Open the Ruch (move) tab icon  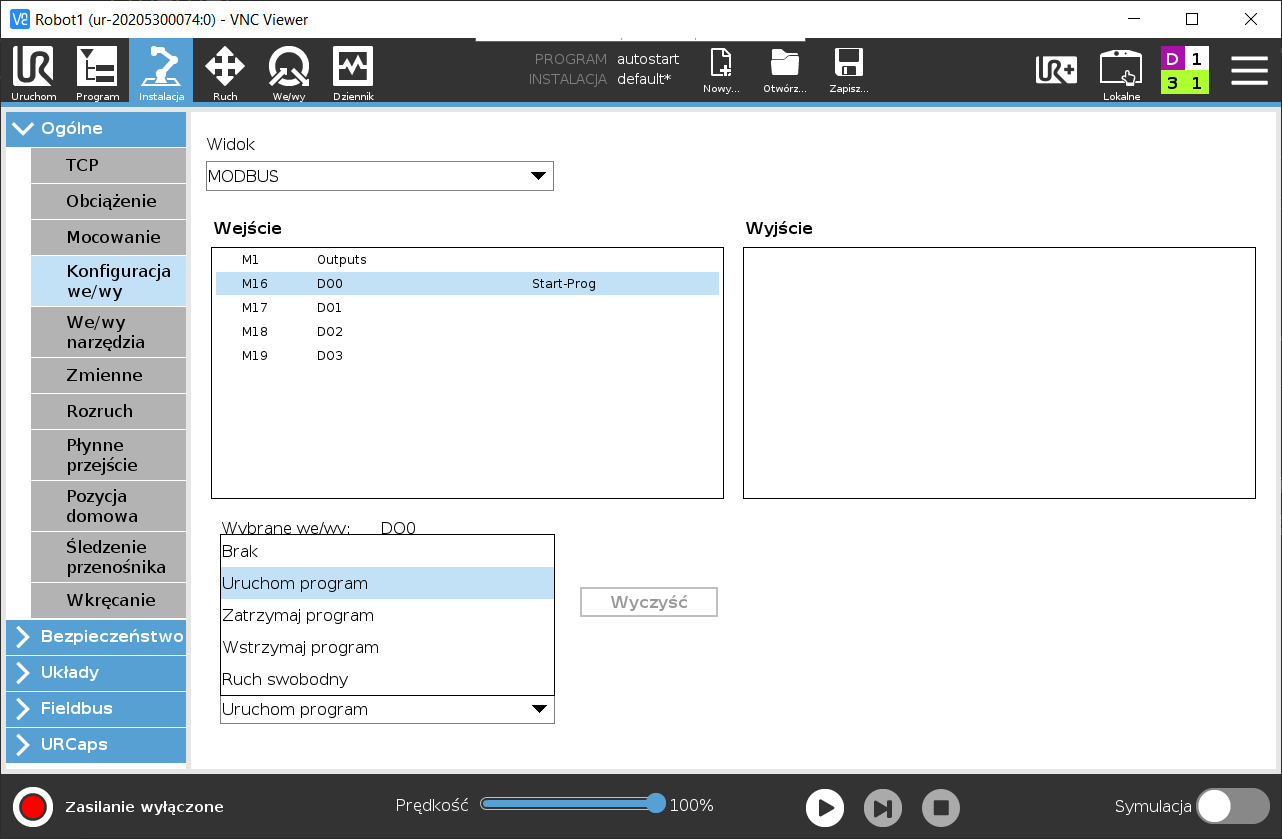pos(225,72)
